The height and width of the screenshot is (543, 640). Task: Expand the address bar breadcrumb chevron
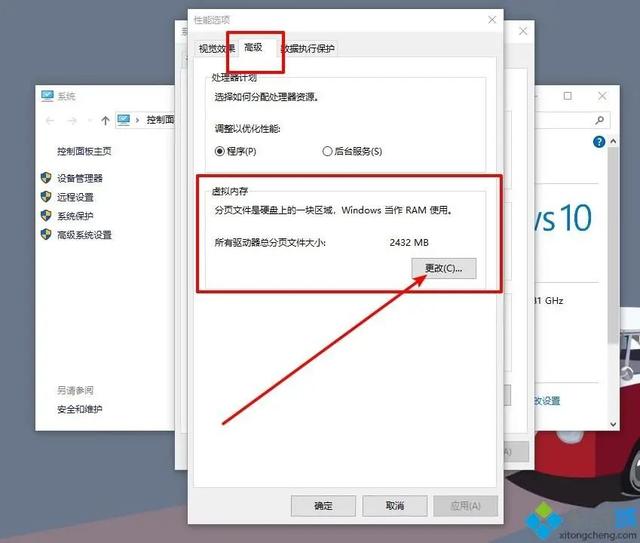138,120
